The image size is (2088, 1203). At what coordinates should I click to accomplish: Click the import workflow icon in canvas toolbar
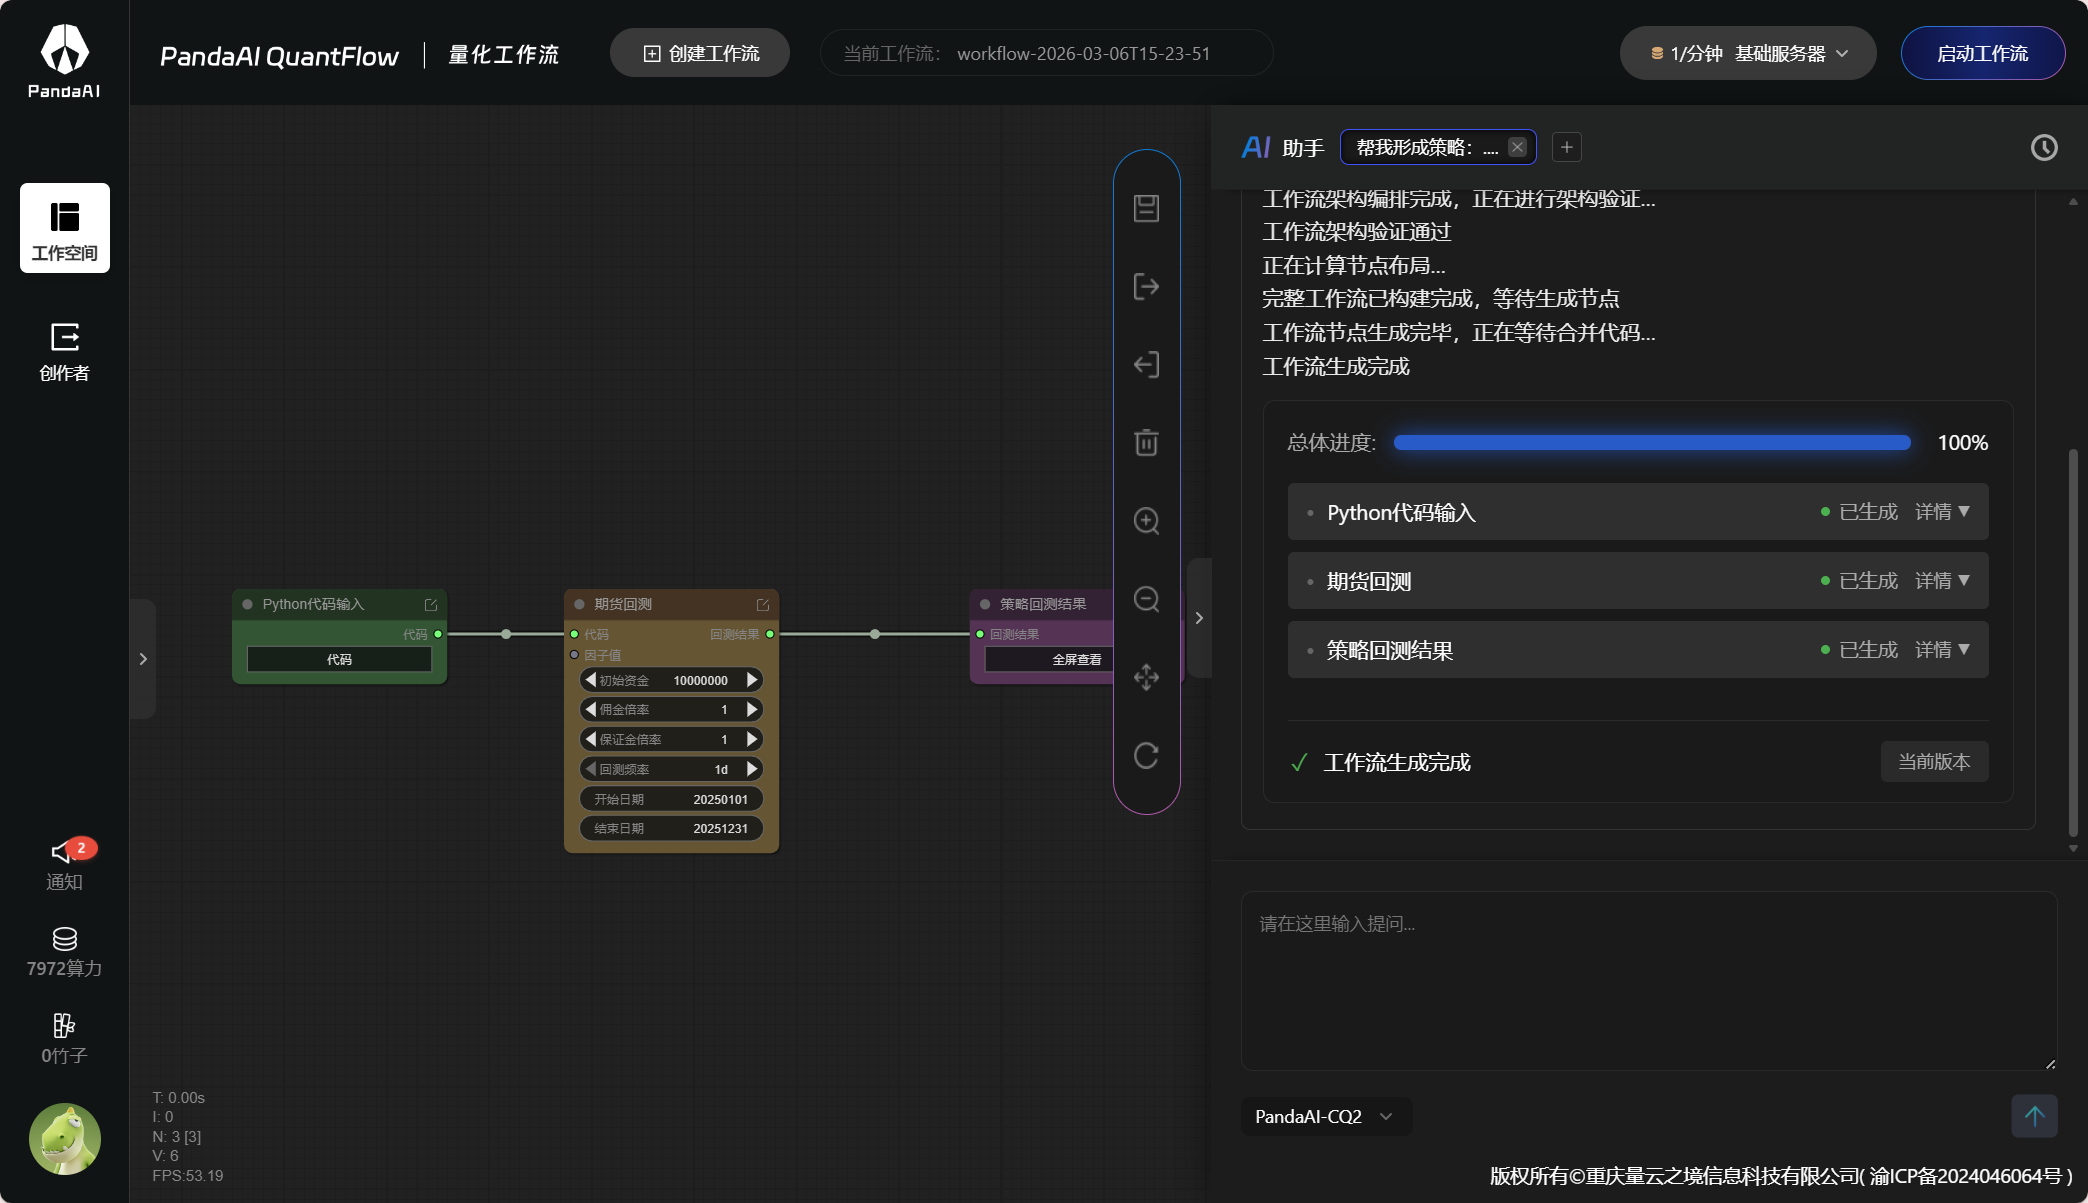coord(1146,364)
